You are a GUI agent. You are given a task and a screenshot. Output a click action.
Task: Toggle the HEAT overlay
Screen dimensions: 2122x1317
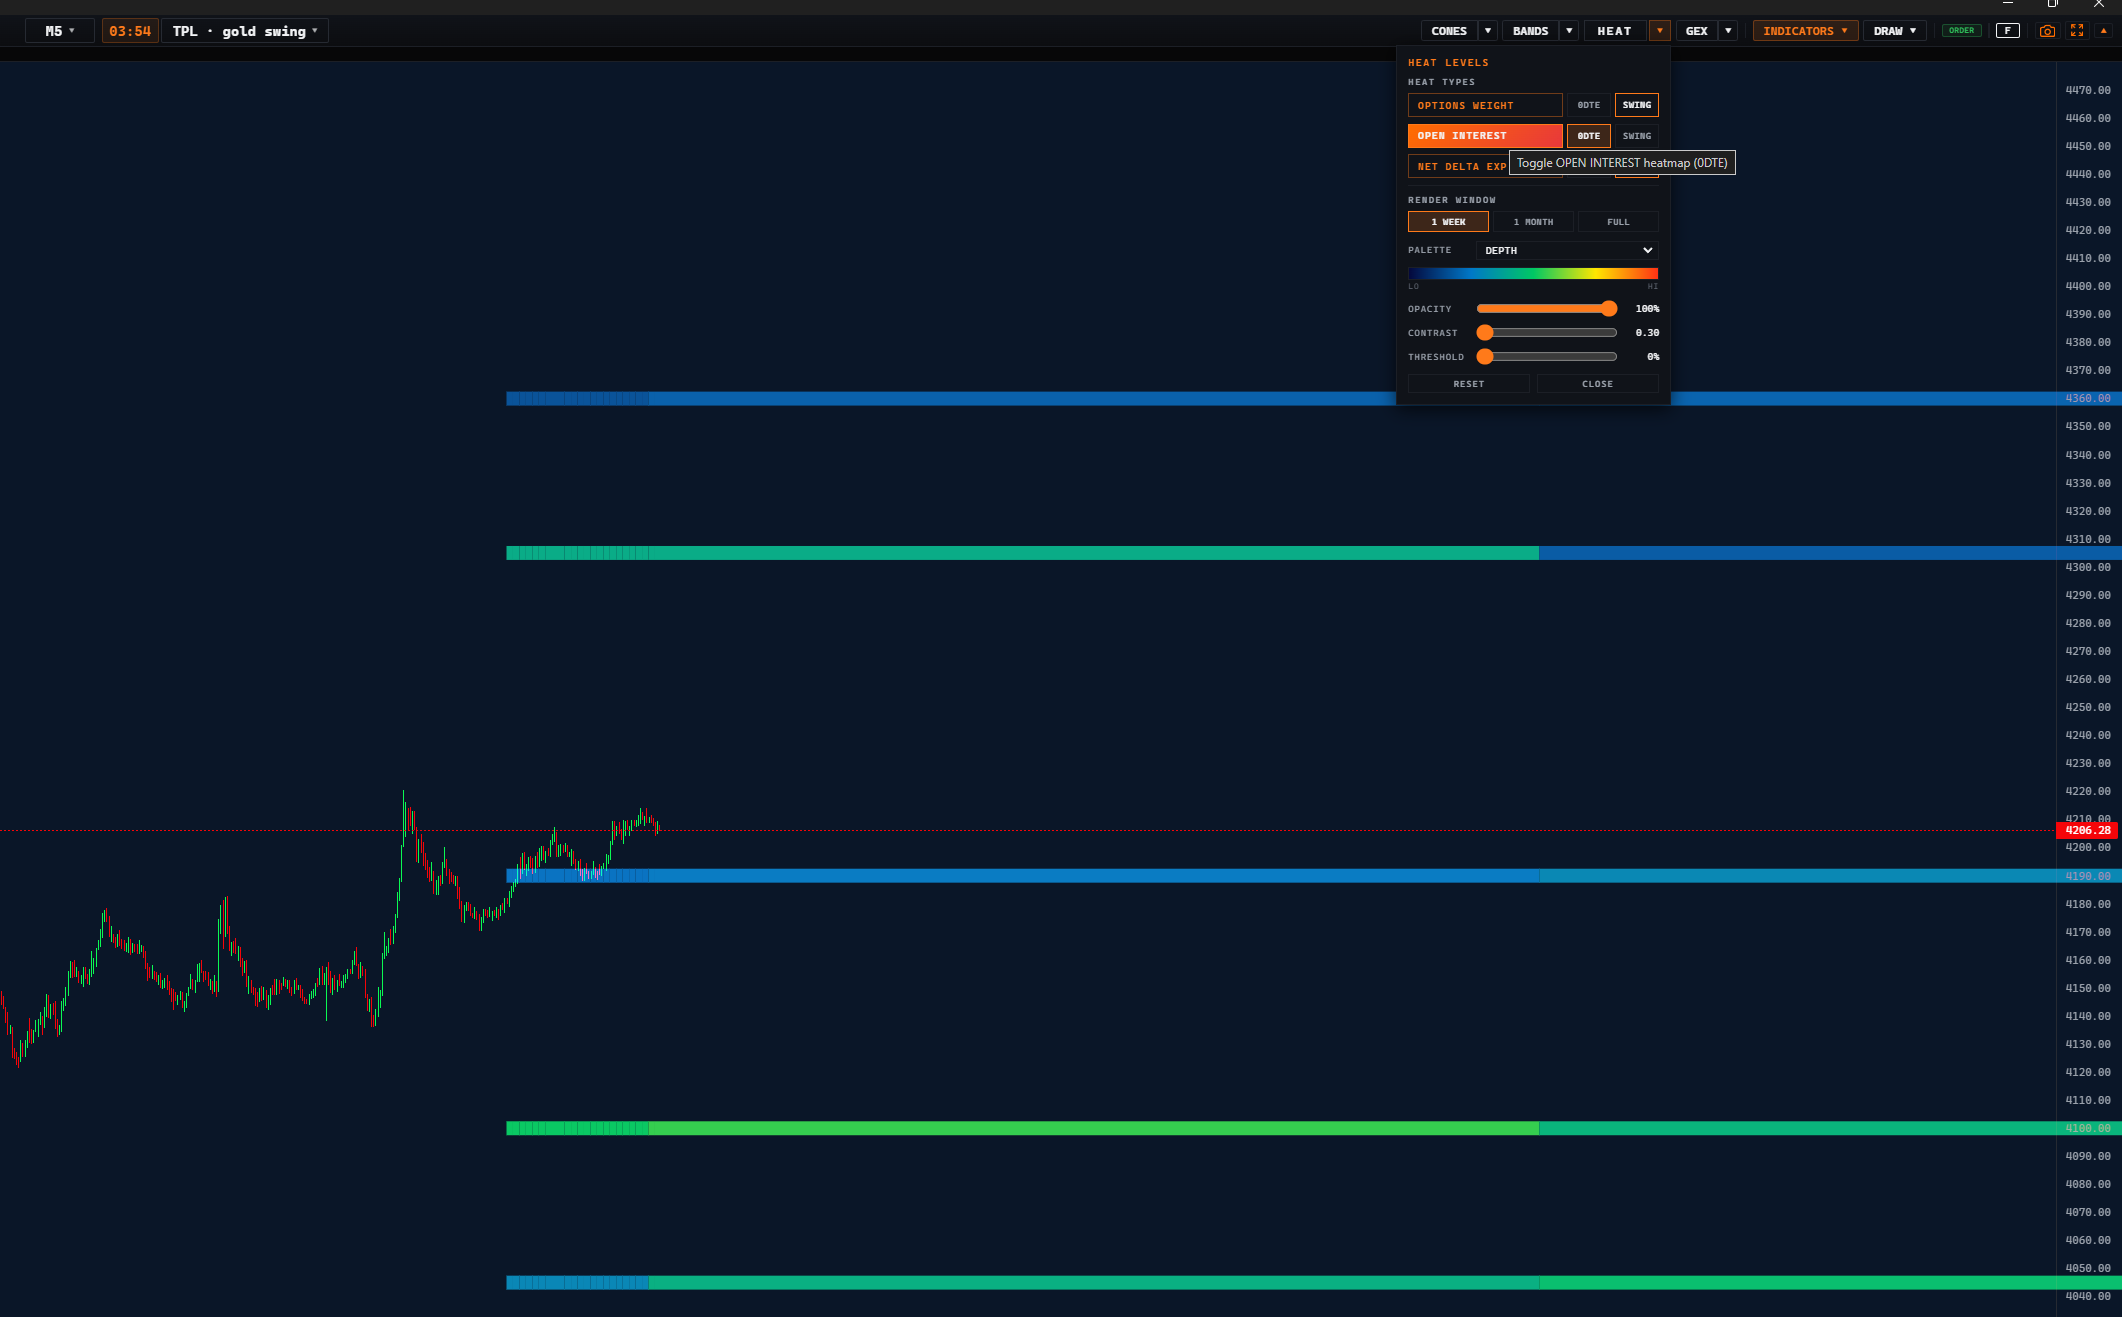coord(1614,31)
